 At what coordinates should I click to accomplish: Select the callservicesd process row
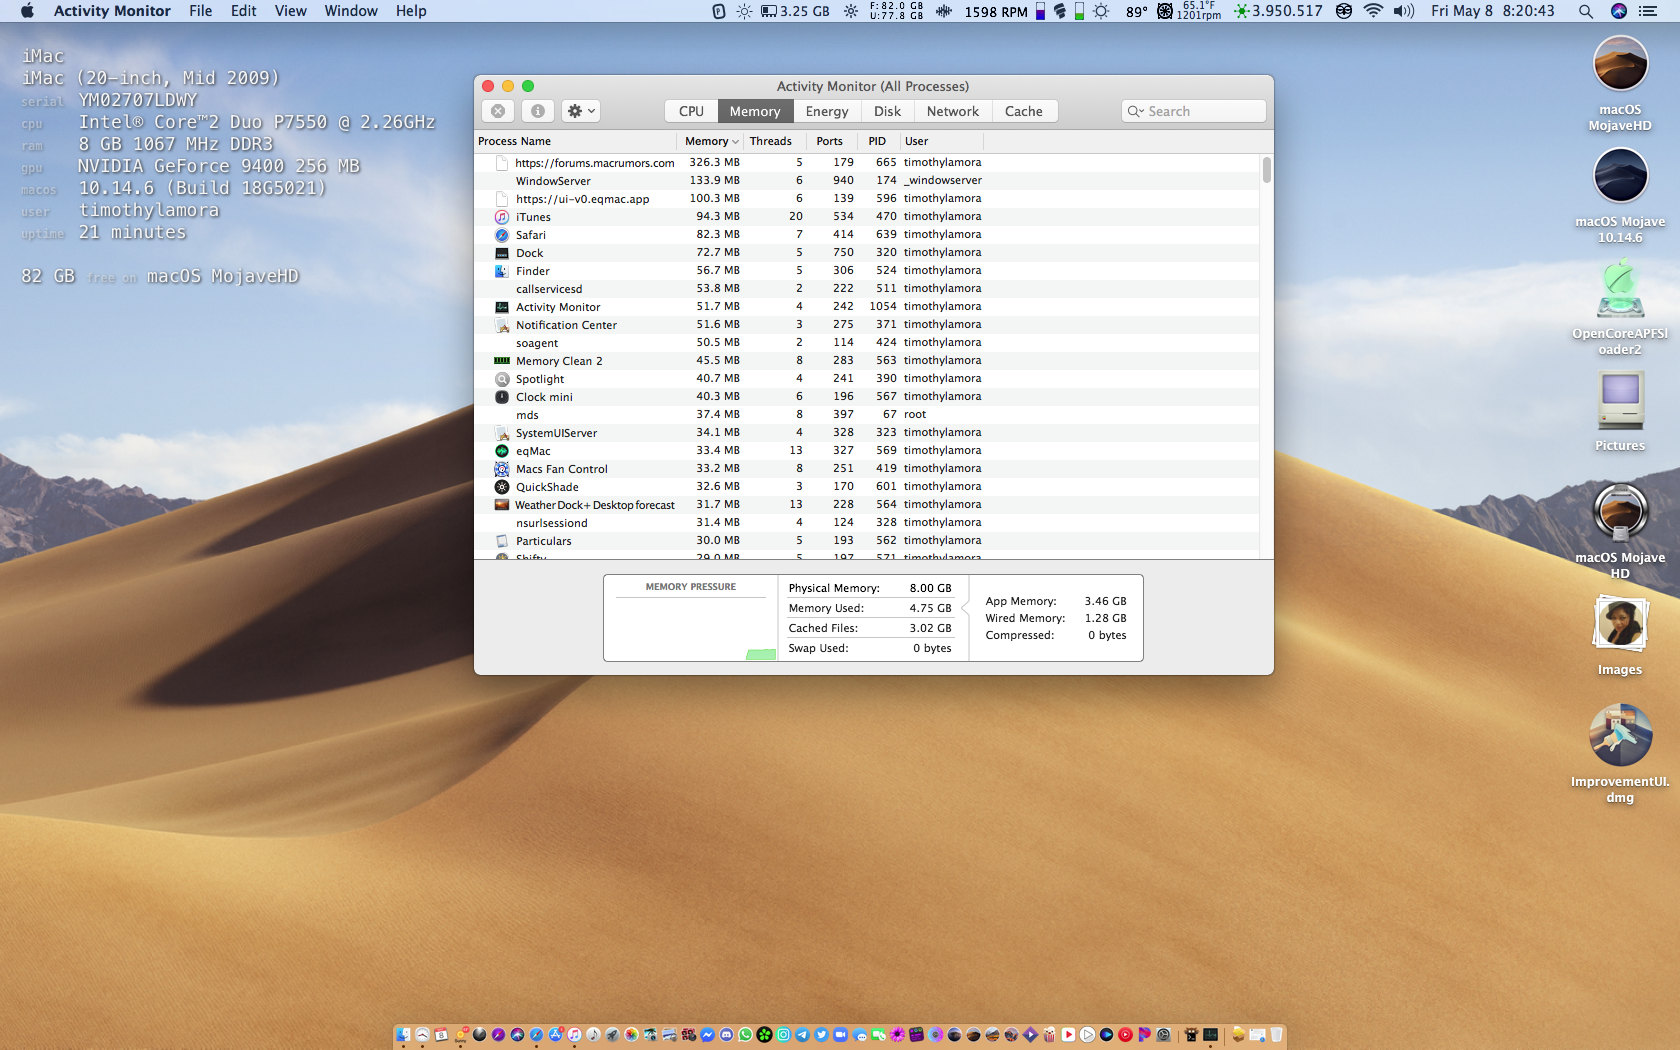(x=867, y=289)
